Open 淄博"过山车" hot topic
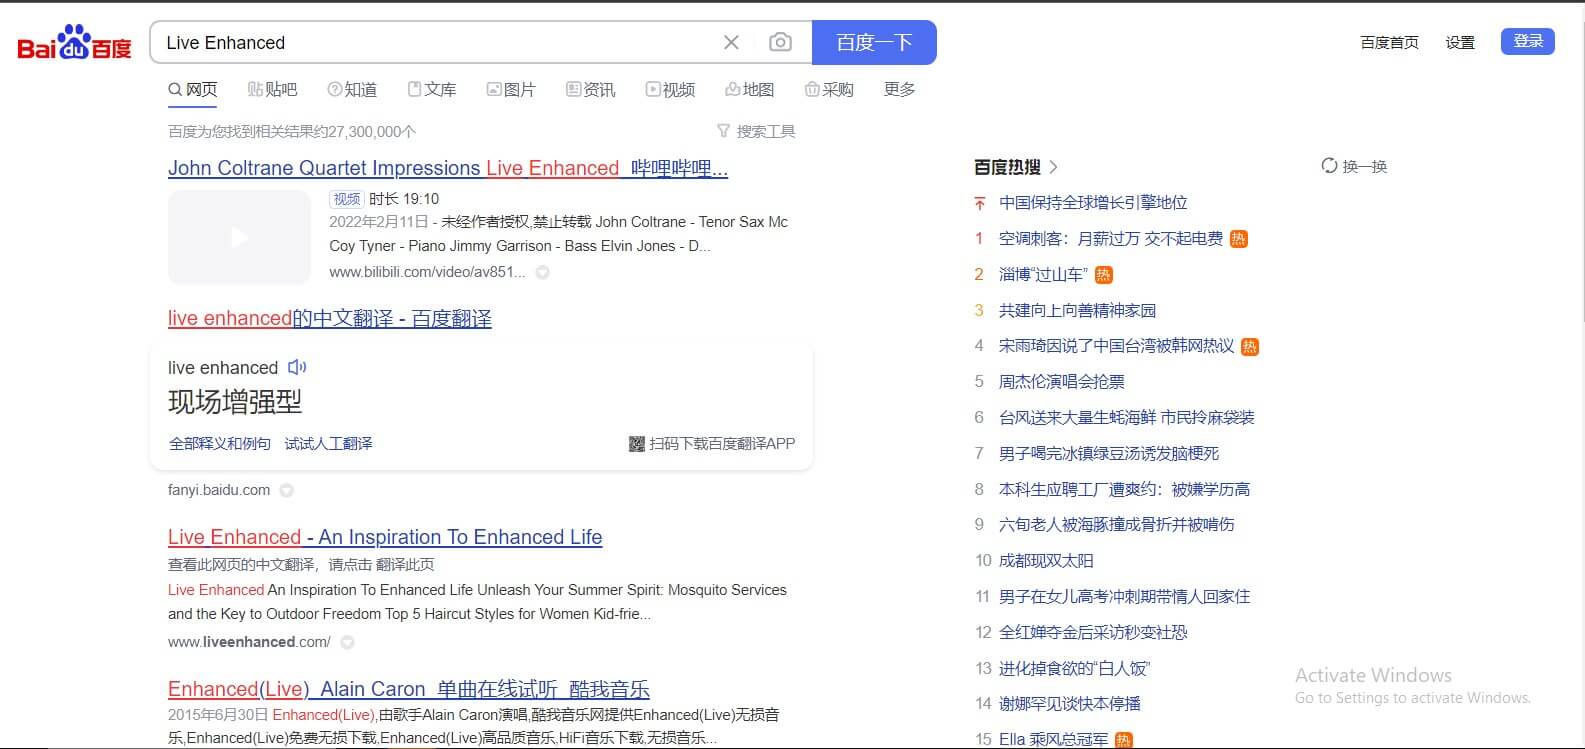The width and height of the screenshot is (1585, 749). [1043, 274]
